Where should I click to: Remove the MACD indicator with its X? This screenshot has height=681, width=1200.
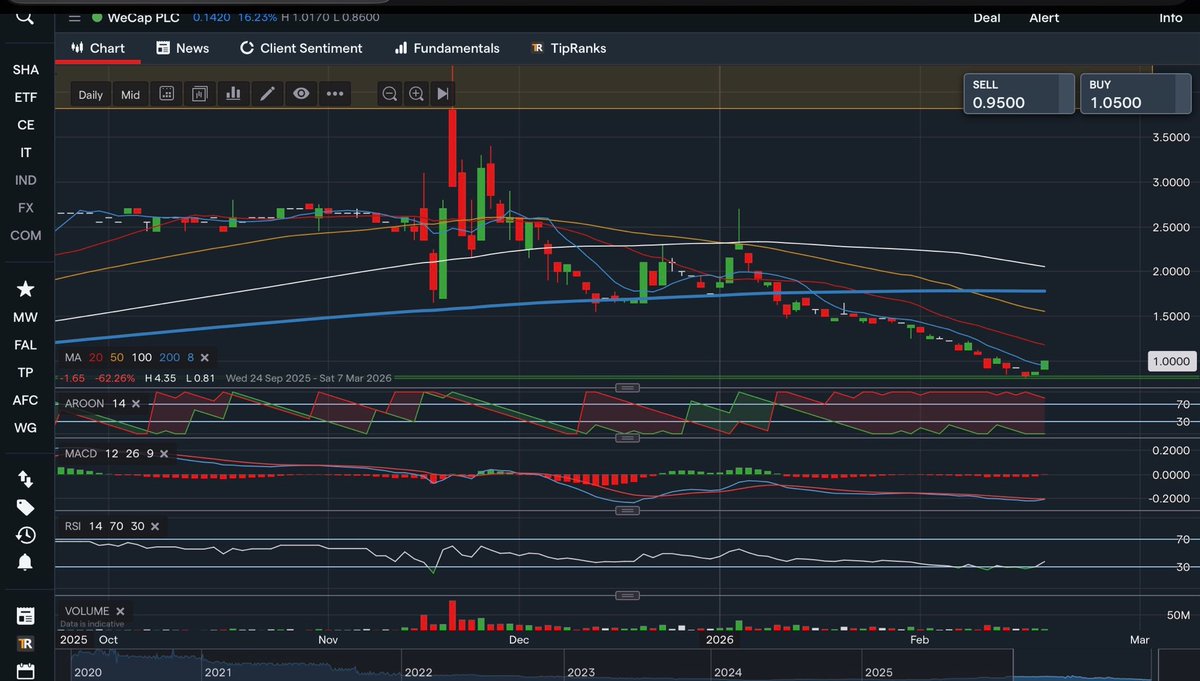[164, 453]
